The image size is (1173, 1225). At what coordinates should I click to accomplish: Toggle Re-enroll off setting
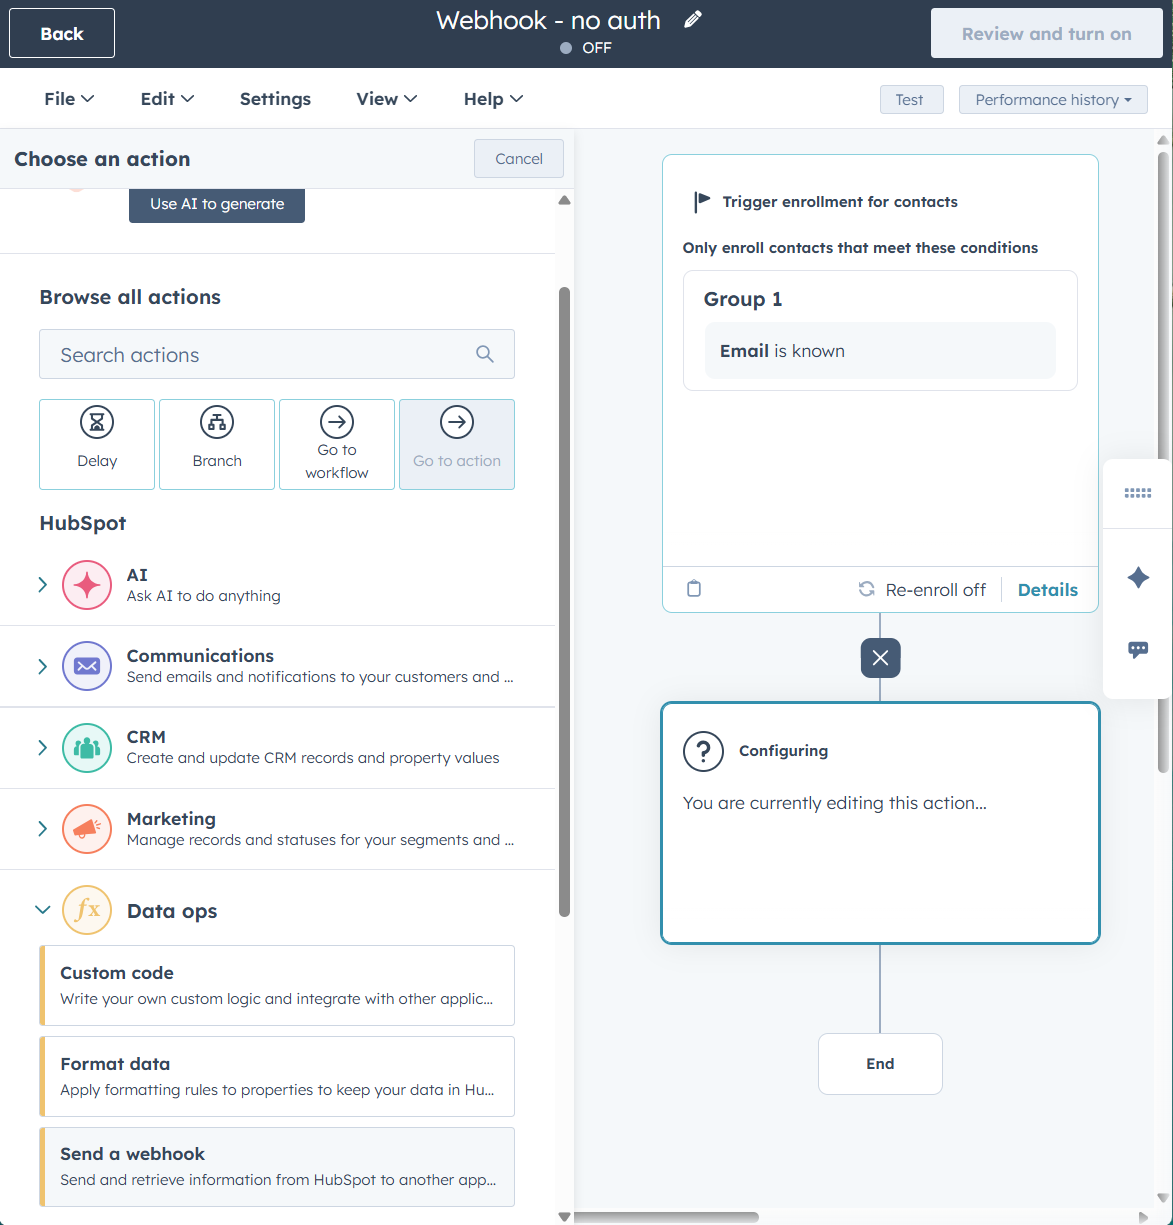922,589
